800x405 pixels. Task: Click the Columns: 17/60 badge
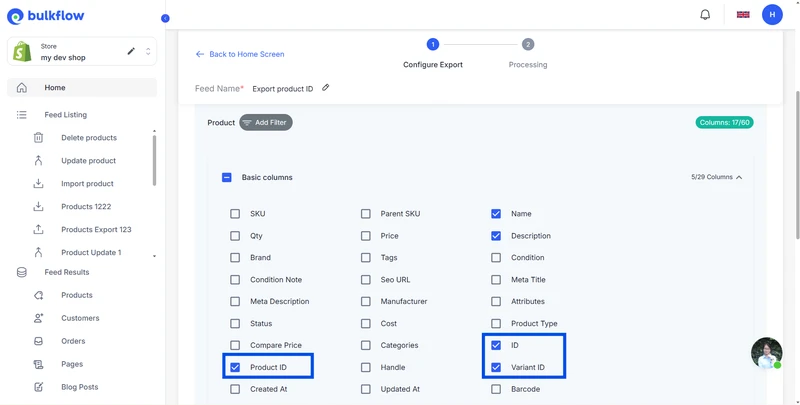724,122
